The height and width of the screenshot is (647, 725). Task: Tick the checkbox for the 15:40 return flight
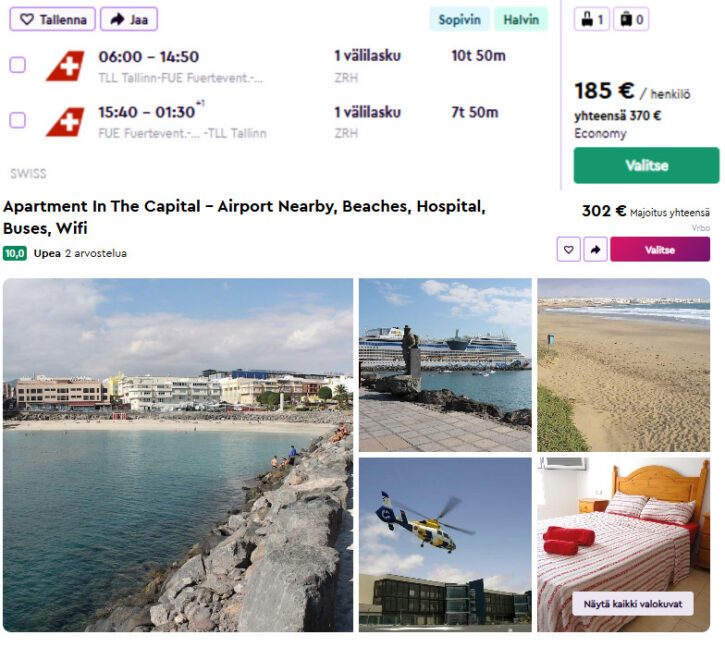pyautogui.click(x=18, y=120)
